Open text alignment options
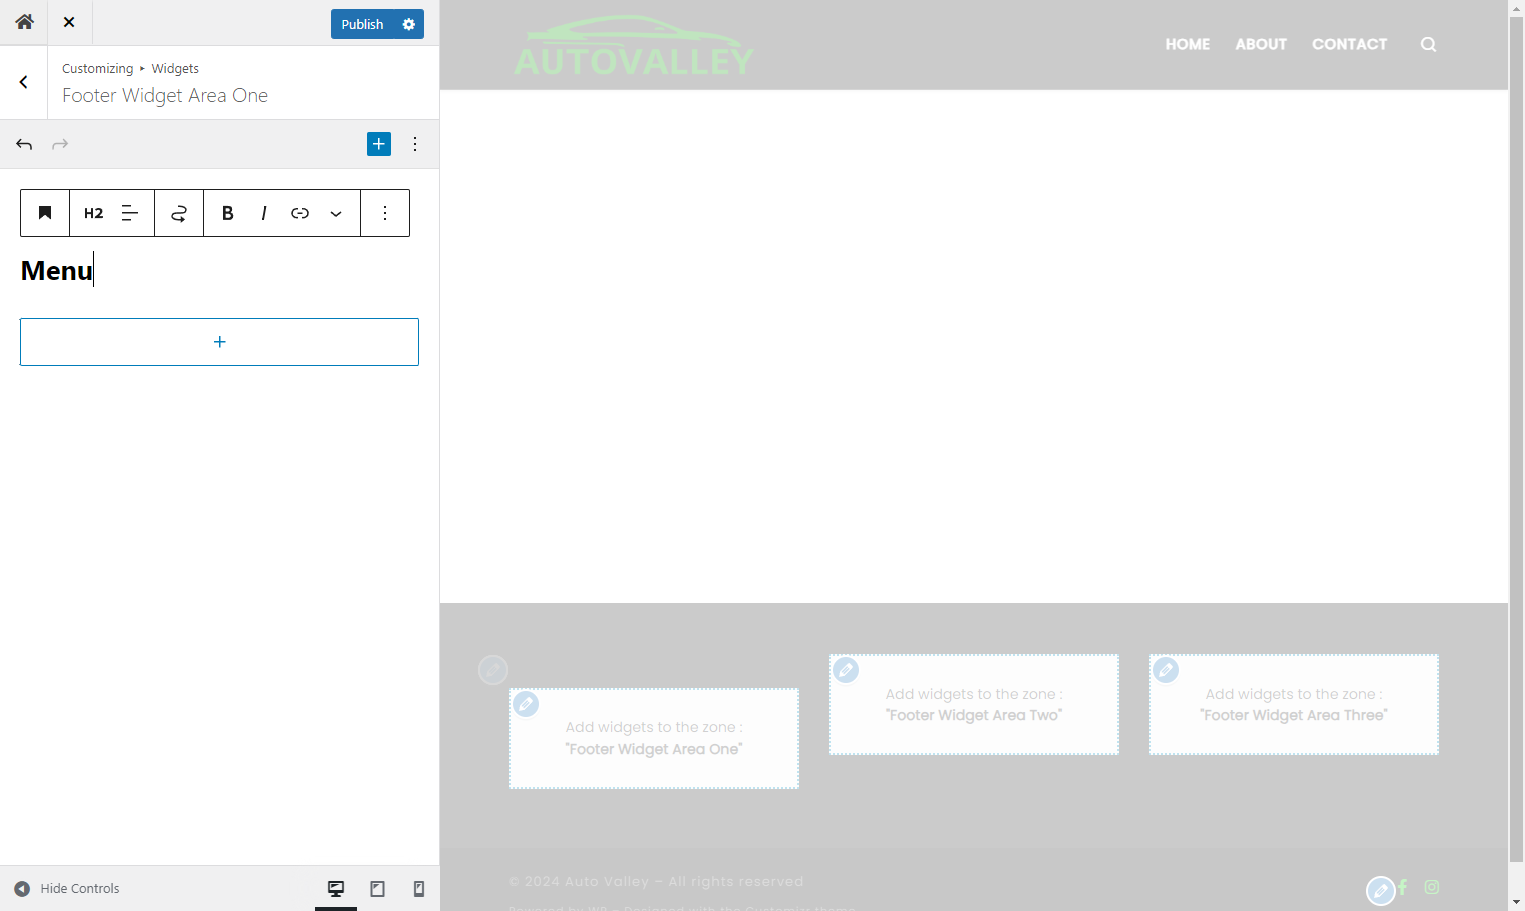The height and width of the screenshot is (911, 1525). (130, 213)
